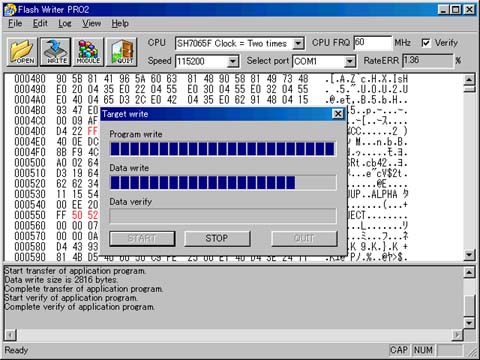This screenshot has width=480, height=360.
Task: Open the Help menu
Action: coord(120,24)
